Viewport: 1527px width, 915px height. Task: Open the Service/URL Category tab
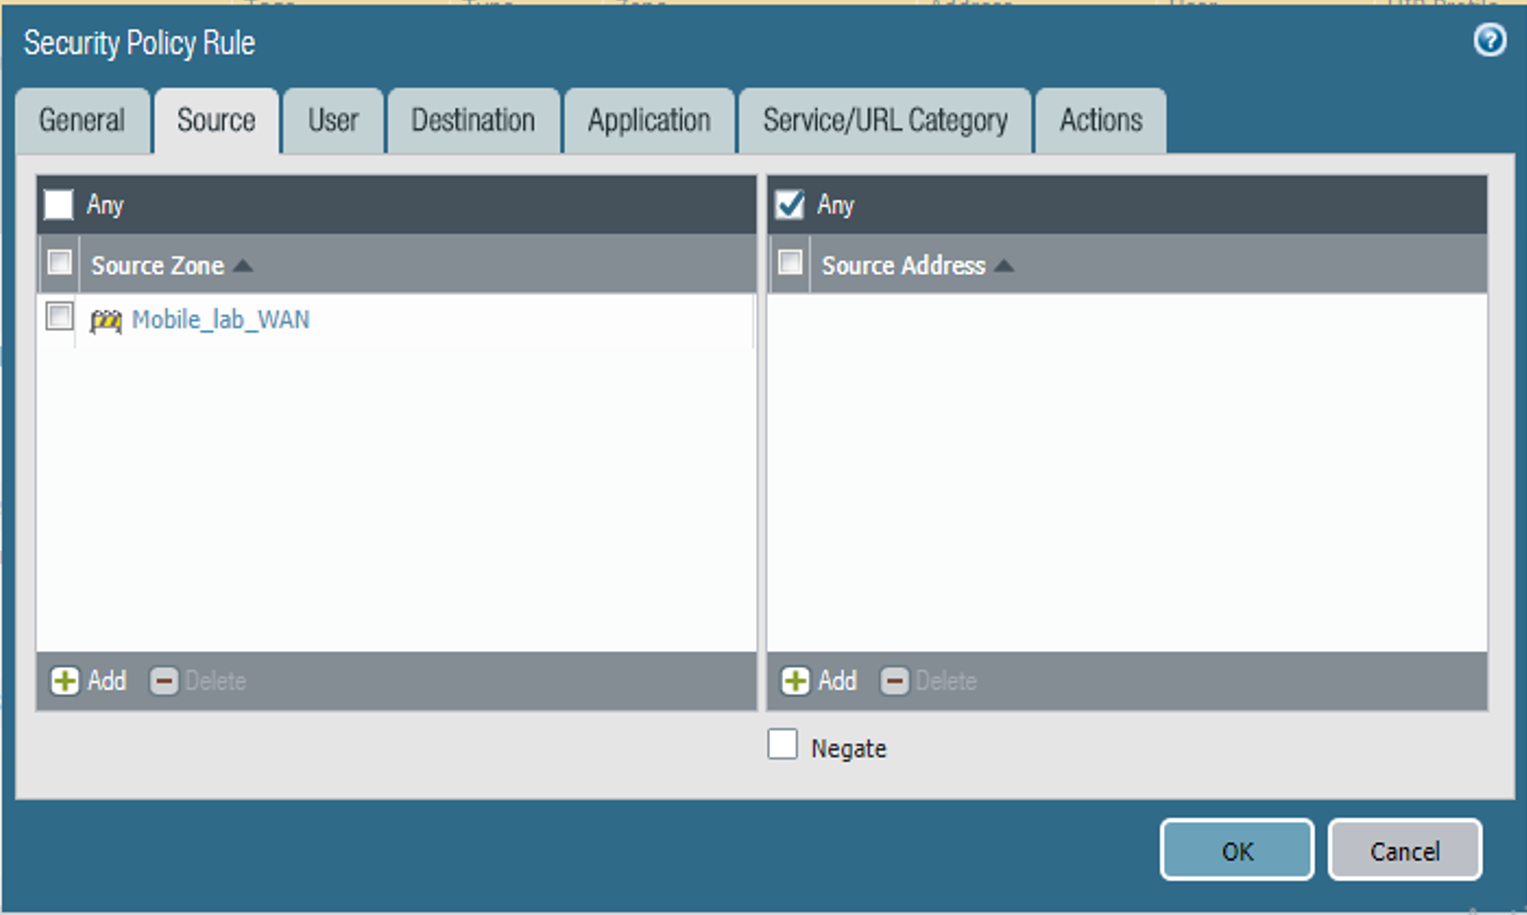(884, 120)
